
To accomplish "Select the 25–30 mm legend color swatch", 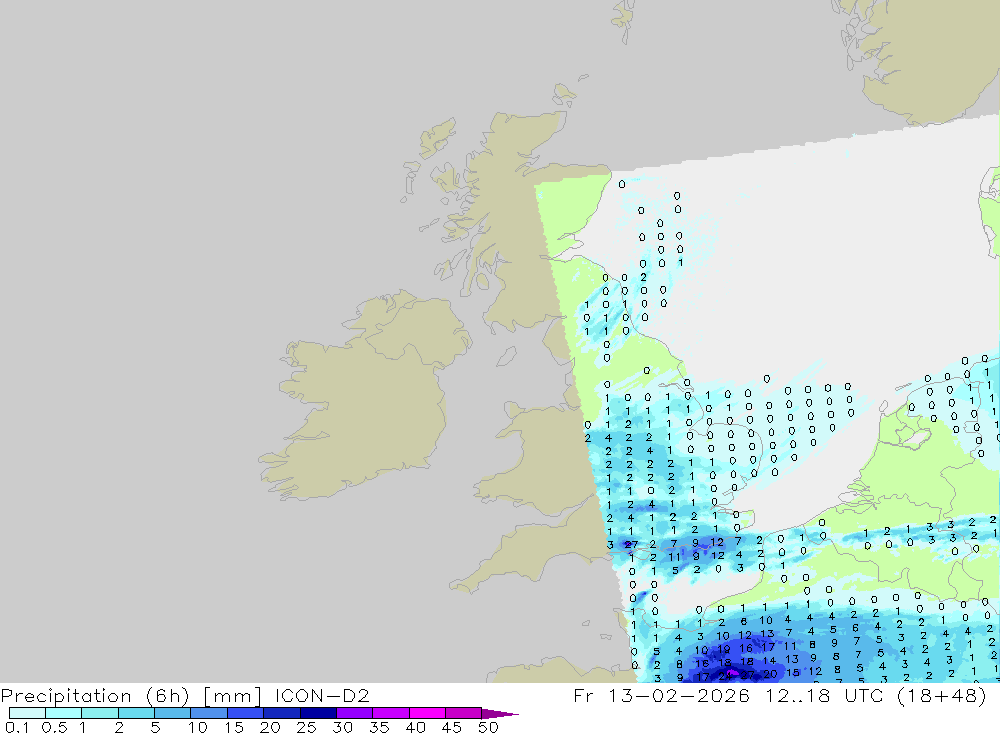I will coord(318,713).
